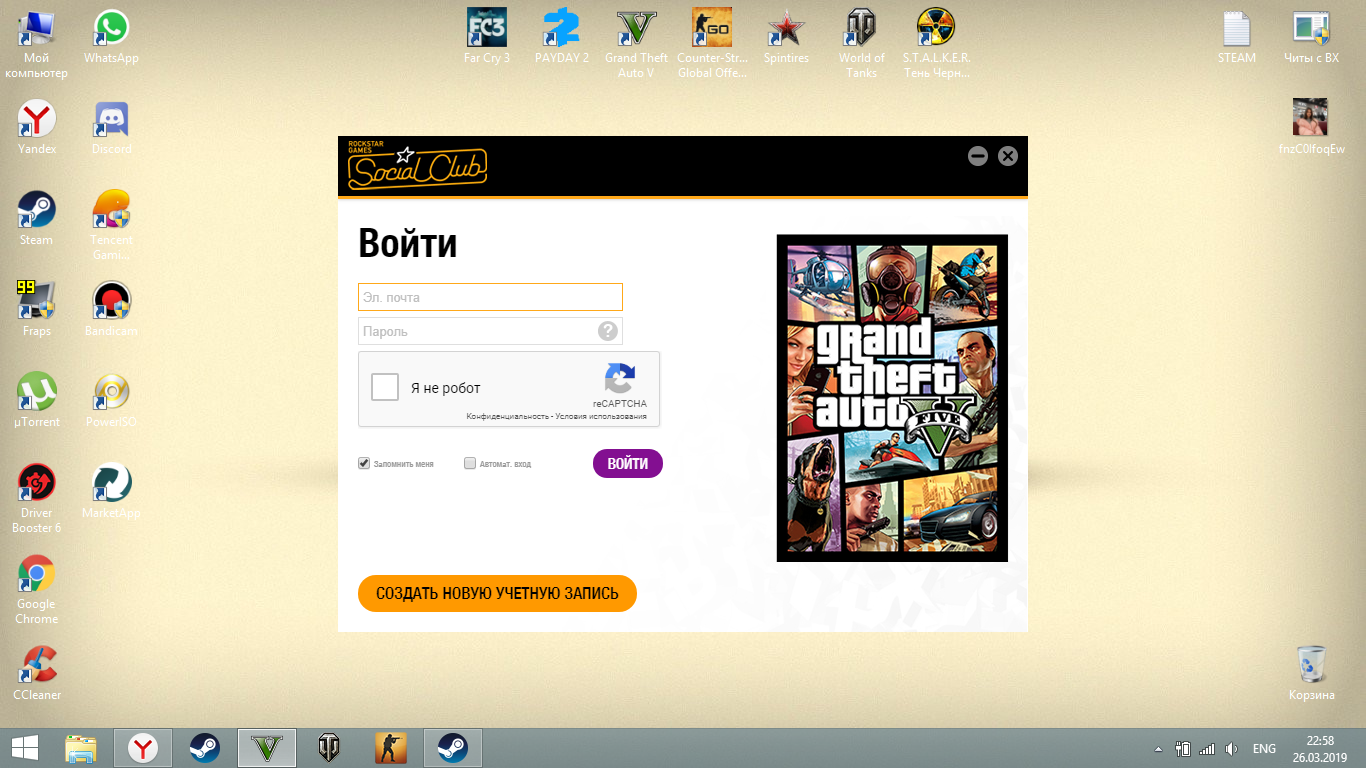1366x768 pixels.
Task: Open the Yandex browser desktop shortcut
Action: [x=37, y=128]
